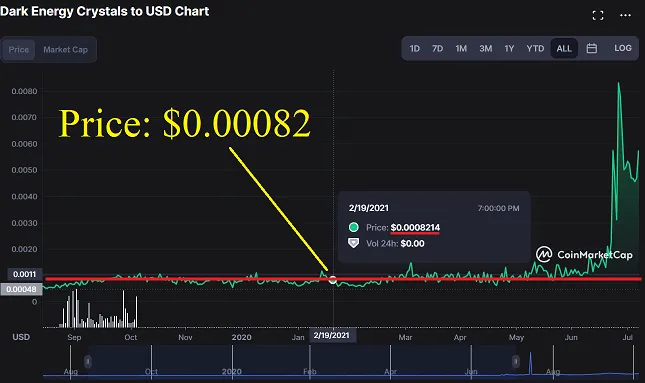This screenshot has height=383, width=645.
Task: Open the three-dot more options menu
Action: [x=625, y=15]
